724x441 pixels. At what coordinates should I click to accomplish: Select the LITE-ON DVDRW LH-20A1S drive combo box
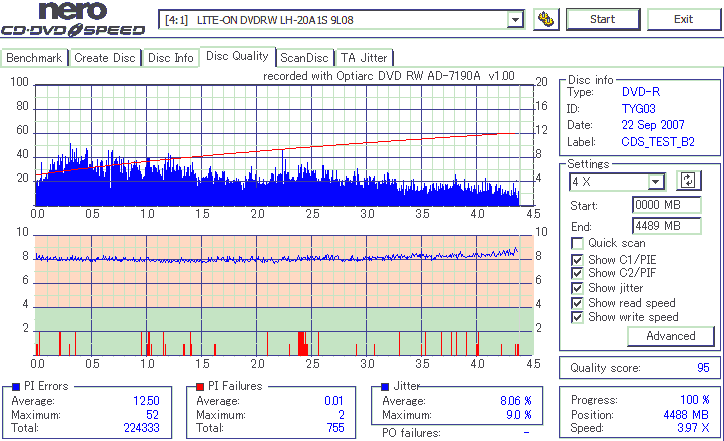(x=341, y=20)
